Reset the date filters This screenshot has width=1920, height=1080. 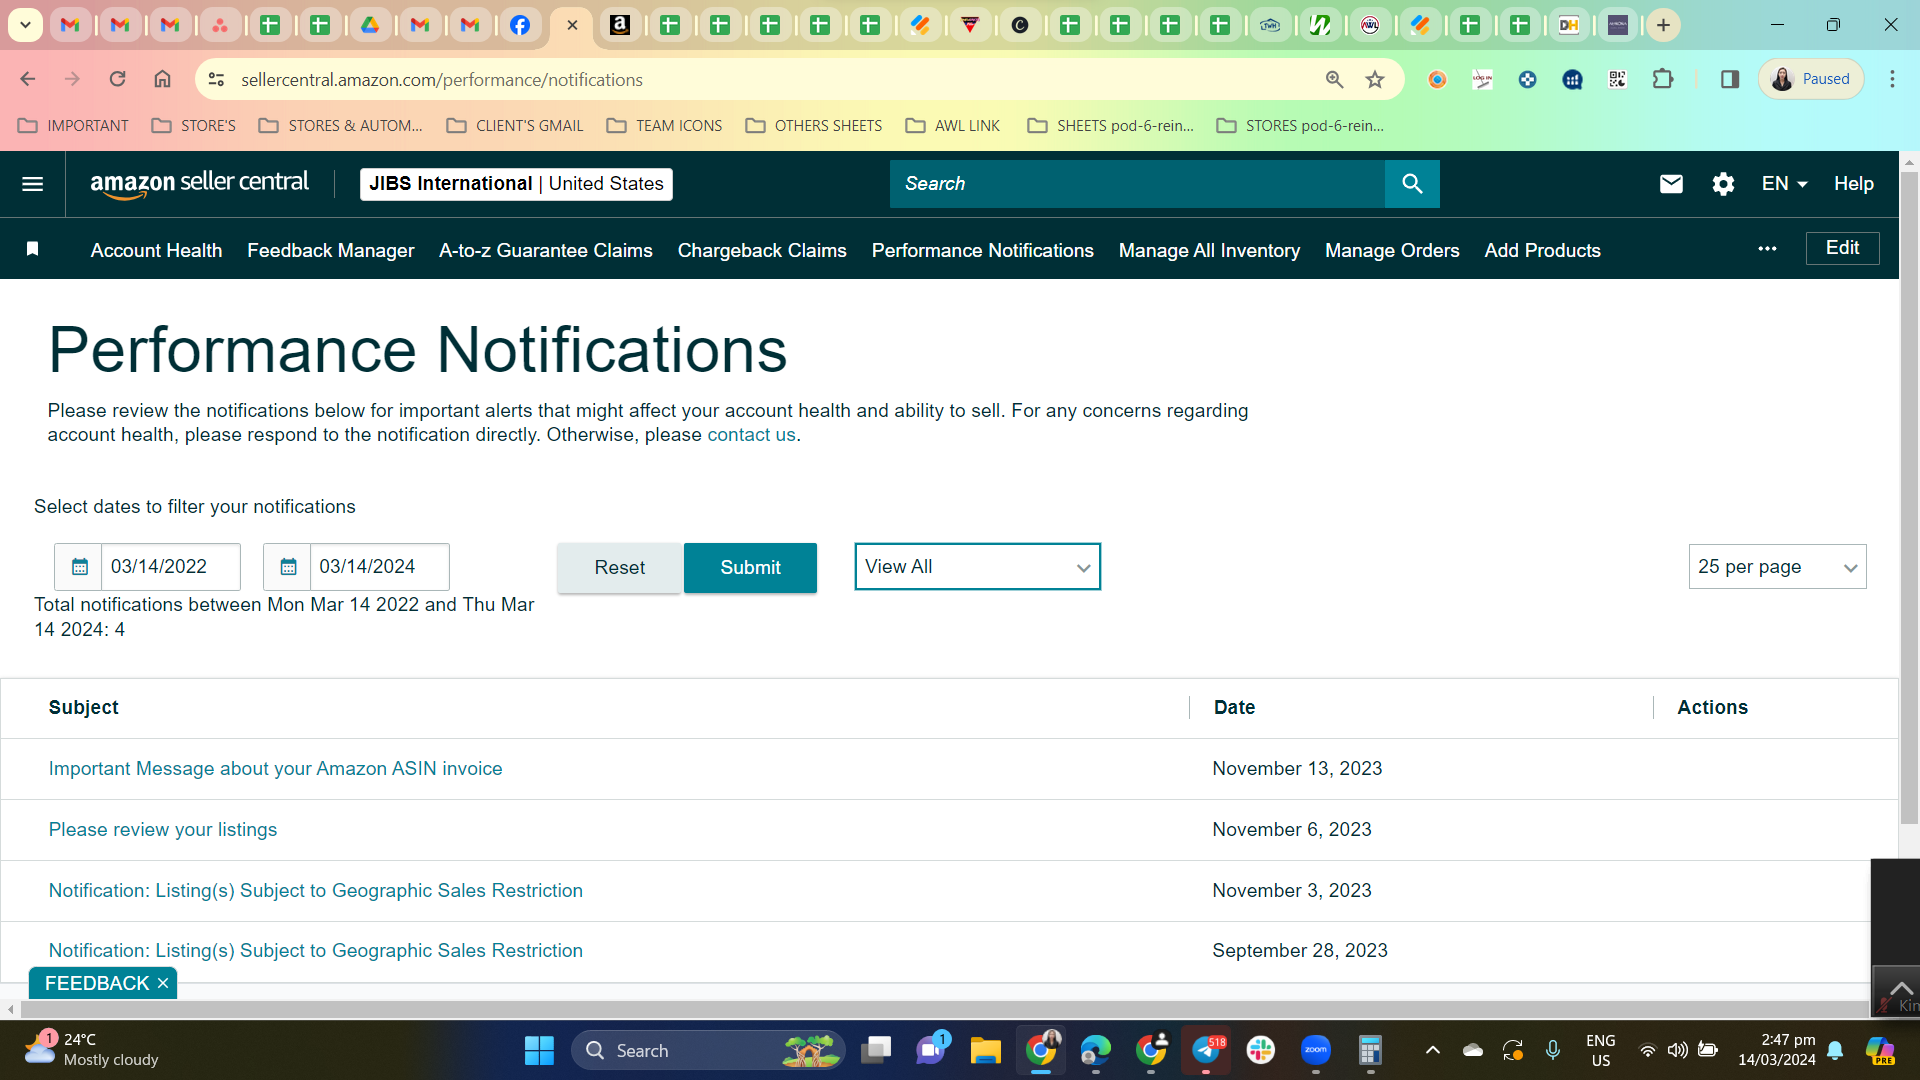[x=619, y=568]
